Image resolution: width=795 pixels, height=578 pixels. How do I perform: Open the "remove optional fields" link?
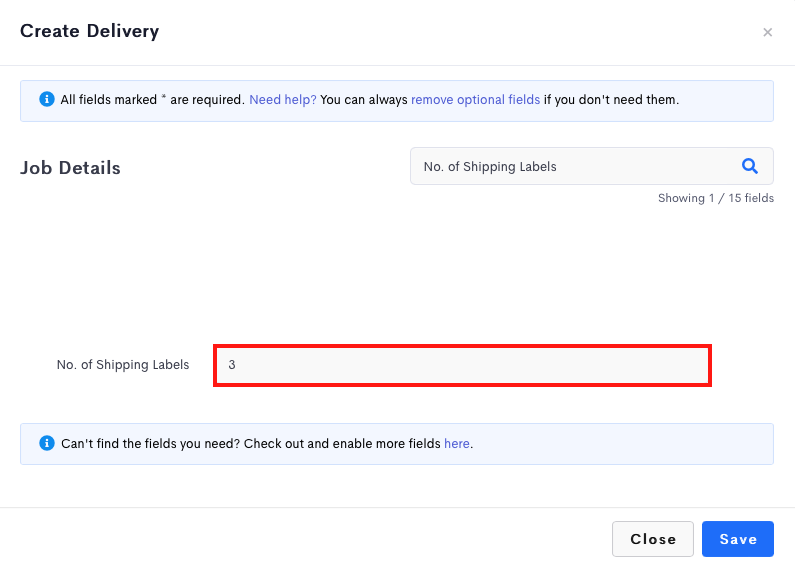click(x=475, y=99)
